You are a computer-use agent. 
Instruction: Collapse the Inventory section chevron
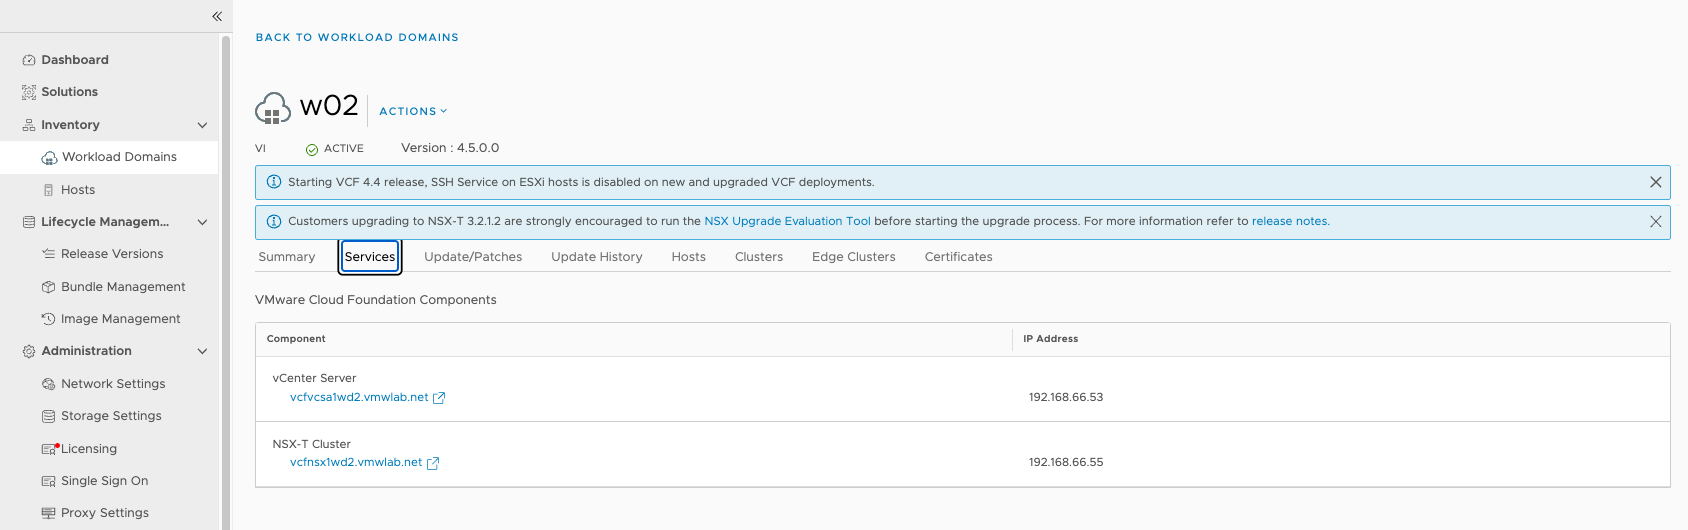tap(202, 125)
